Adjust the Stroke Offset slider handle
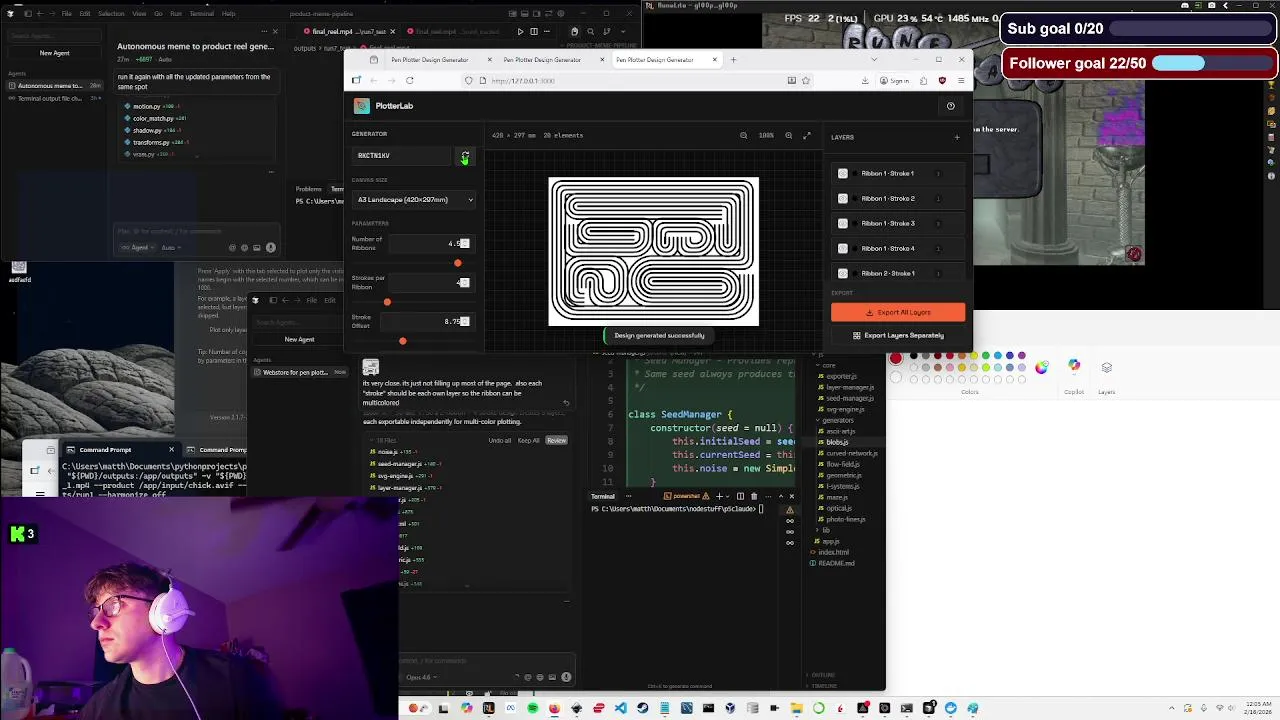Image resolution: width=1280 pixels, height=720 pixels. [402, 341]
